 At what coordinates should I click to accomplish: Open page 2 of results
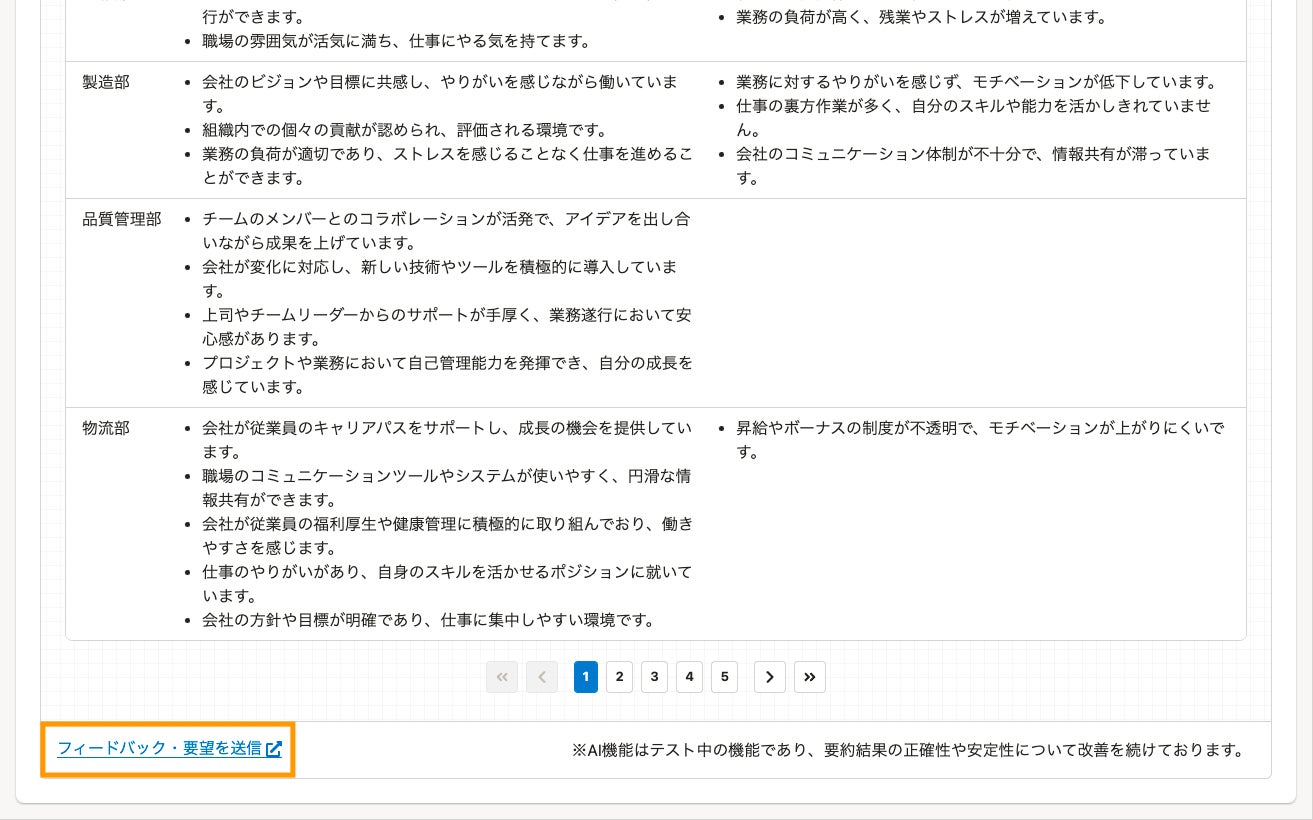tap(619, 677)
